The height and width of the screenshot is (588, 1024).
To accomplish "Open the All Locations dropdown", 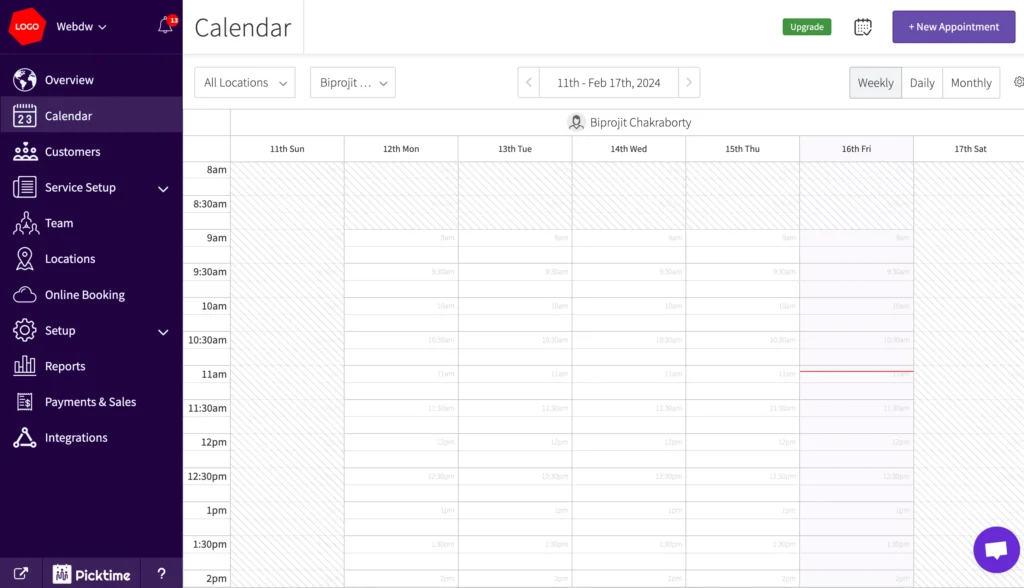I will tap(244, 83).
